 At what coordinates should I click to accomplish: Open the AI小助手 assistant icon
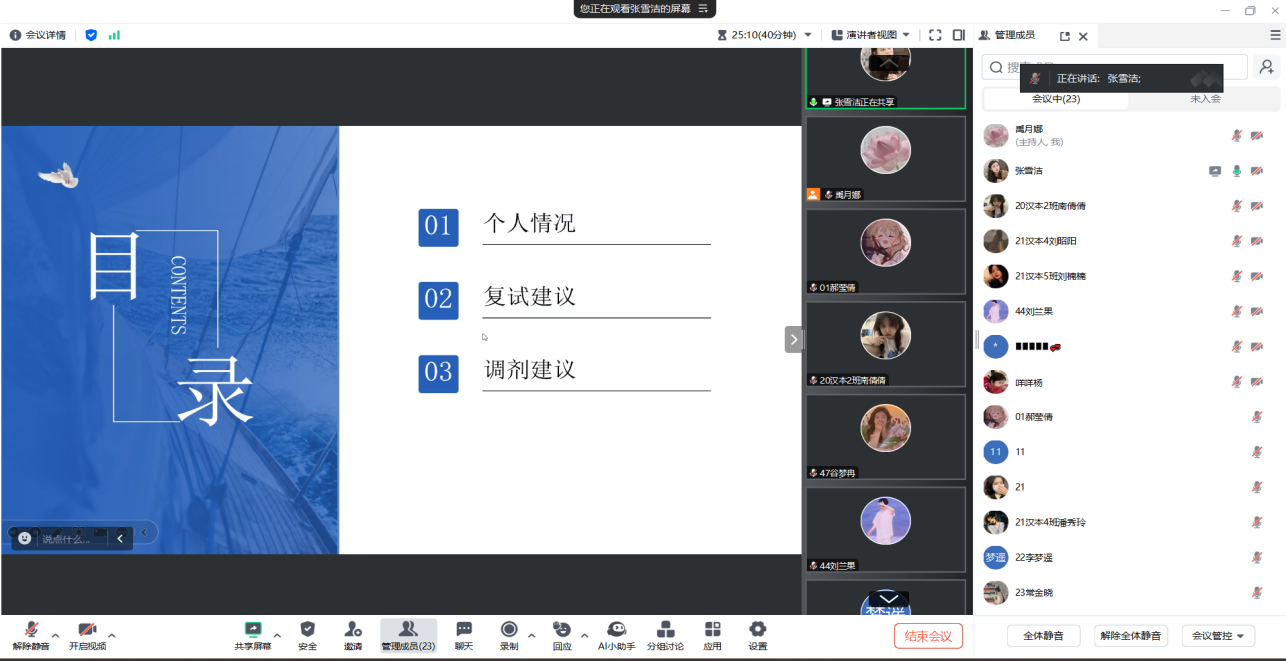pos(617,634)
